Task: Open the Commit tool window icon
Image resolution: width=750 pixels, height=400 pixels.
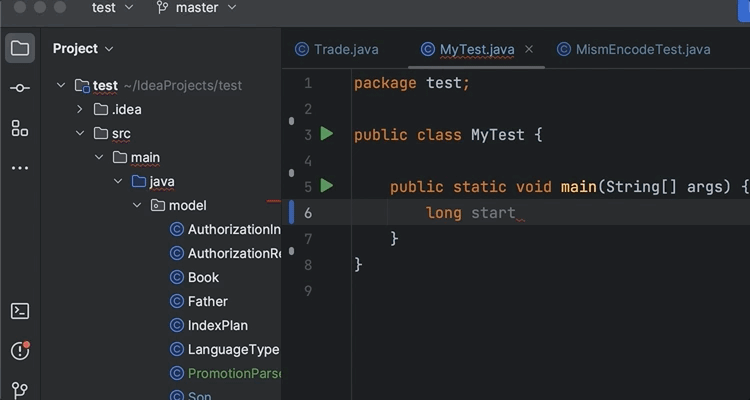Action: tap(20, 88)
